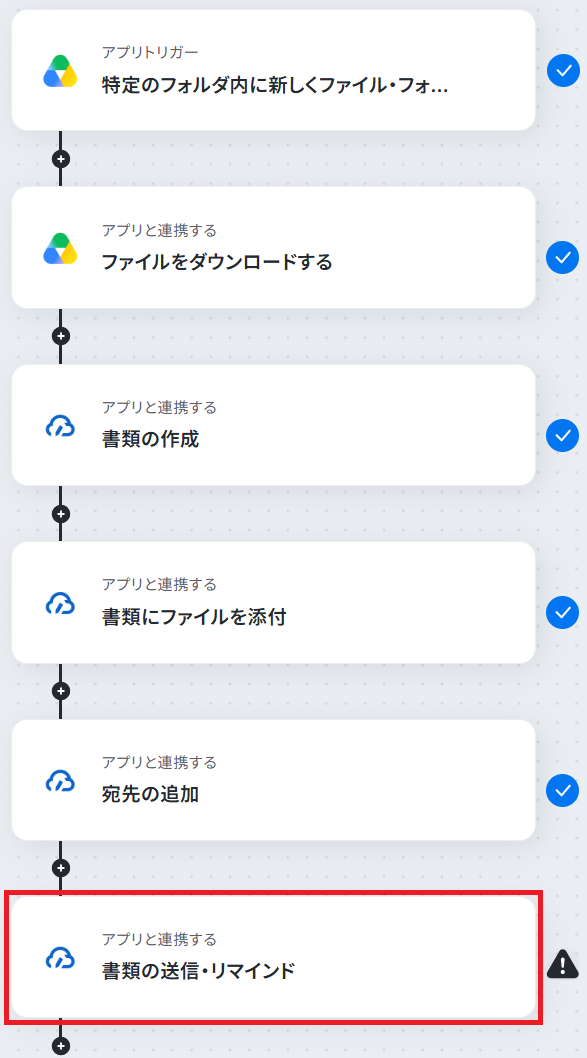Screen dimensions: 587x1058
Task: Click the blue checkmark beside 書類にファイルを添付
Action: point(563,612)
